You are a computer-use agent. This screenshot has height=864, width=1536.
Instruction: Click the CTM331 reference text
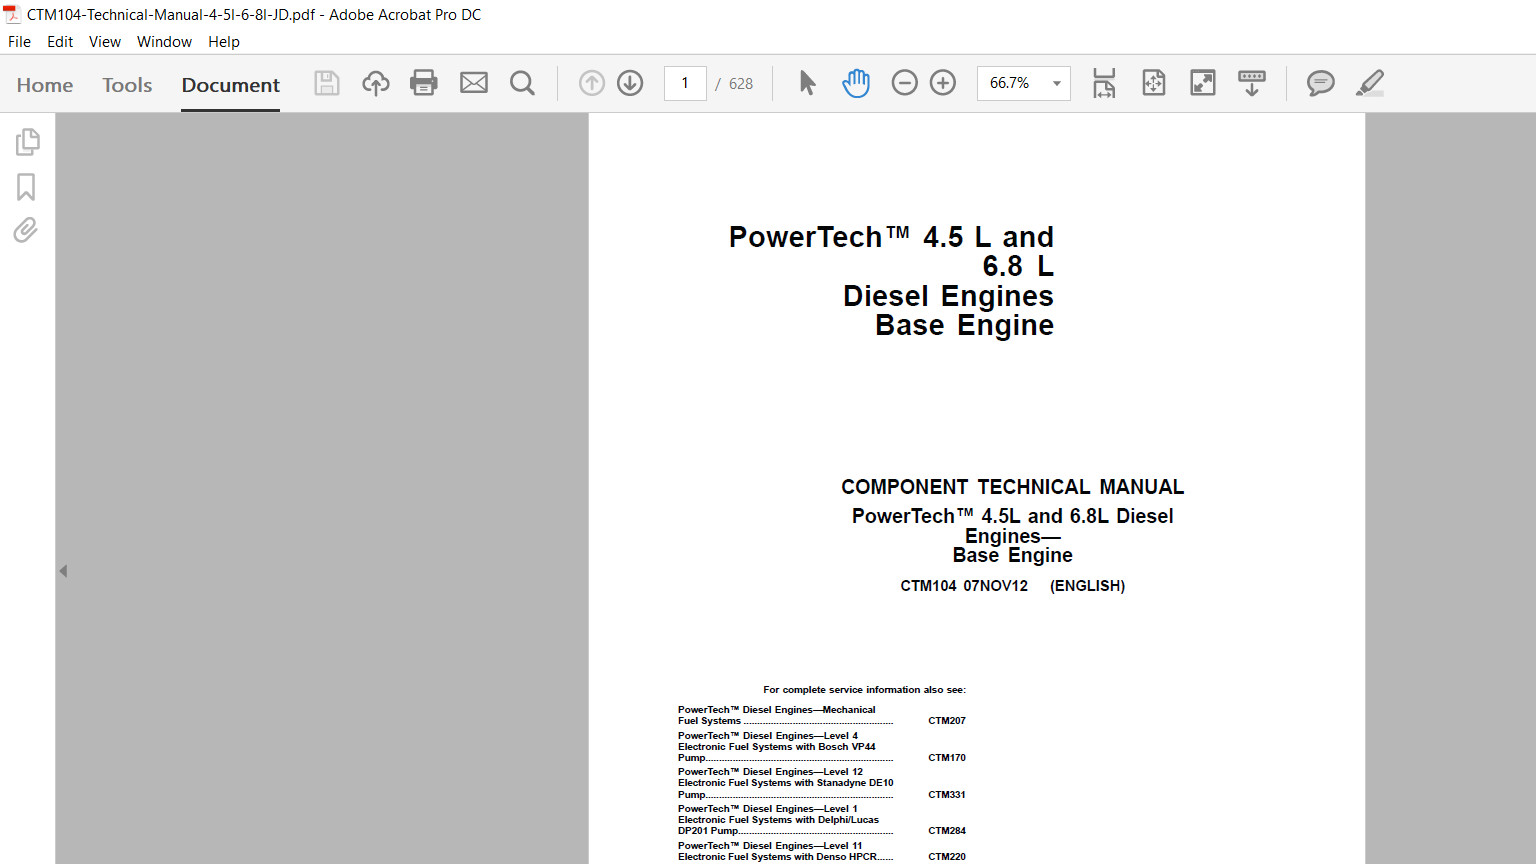coord(947,795)
